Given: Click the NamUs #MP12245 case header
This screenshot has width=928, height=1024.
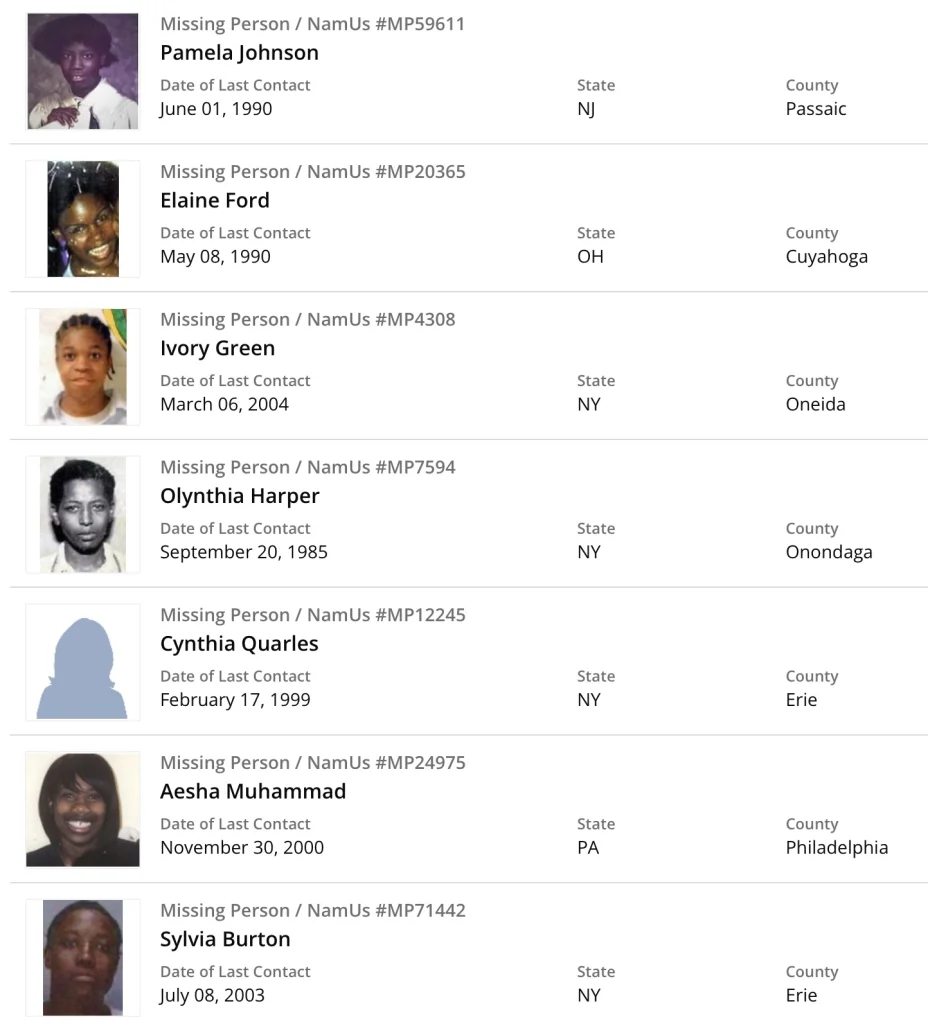Looking at the screenshot, I should pos(312,615).
